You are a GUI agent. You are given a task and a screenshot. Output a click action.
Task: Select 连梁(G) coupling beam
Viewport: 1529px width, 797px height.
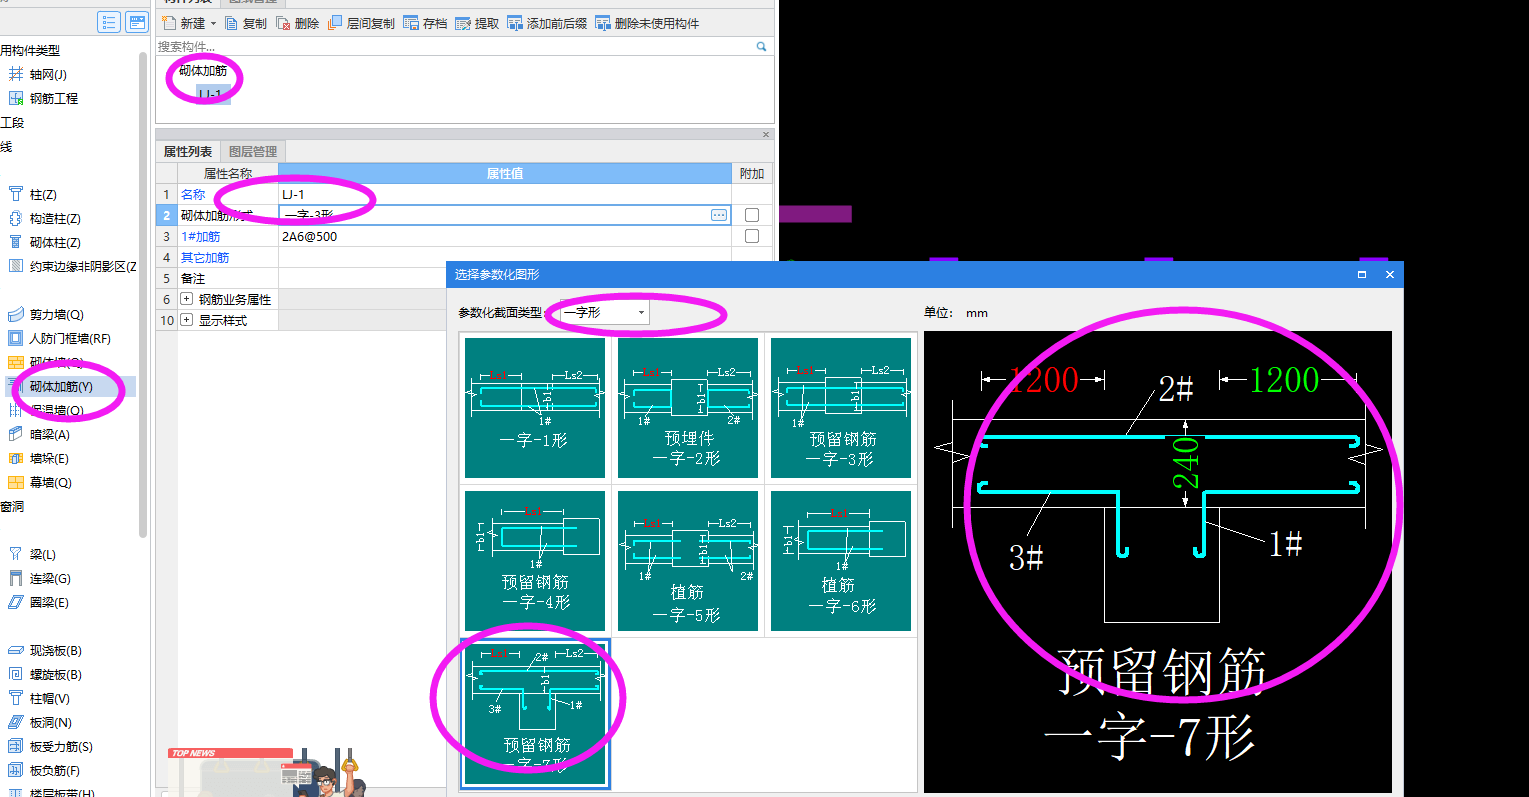(x=40, y=578)
